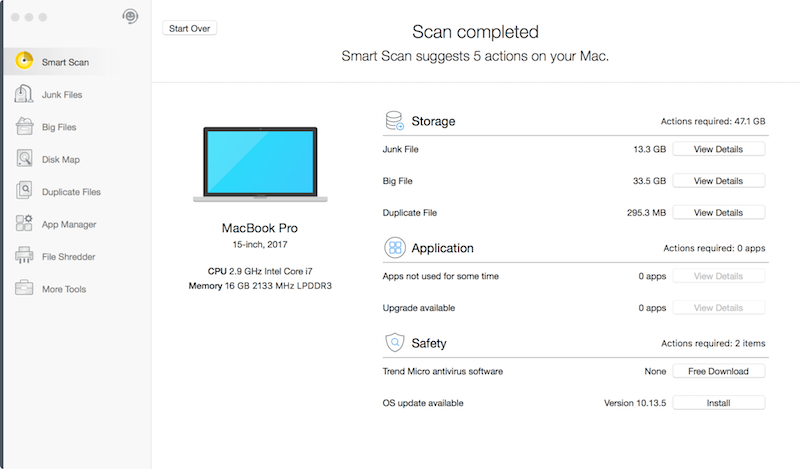Click Free Download for Trend Micro antivirus
800x469 pixels.
click(x=718, y=371)
